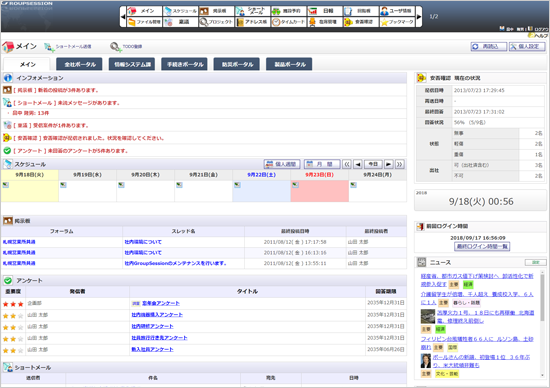Image resolution: width=550 pixels, height=388 pixels.
Task: Open the 稟議 menu item
Action: tap(181, 22)
